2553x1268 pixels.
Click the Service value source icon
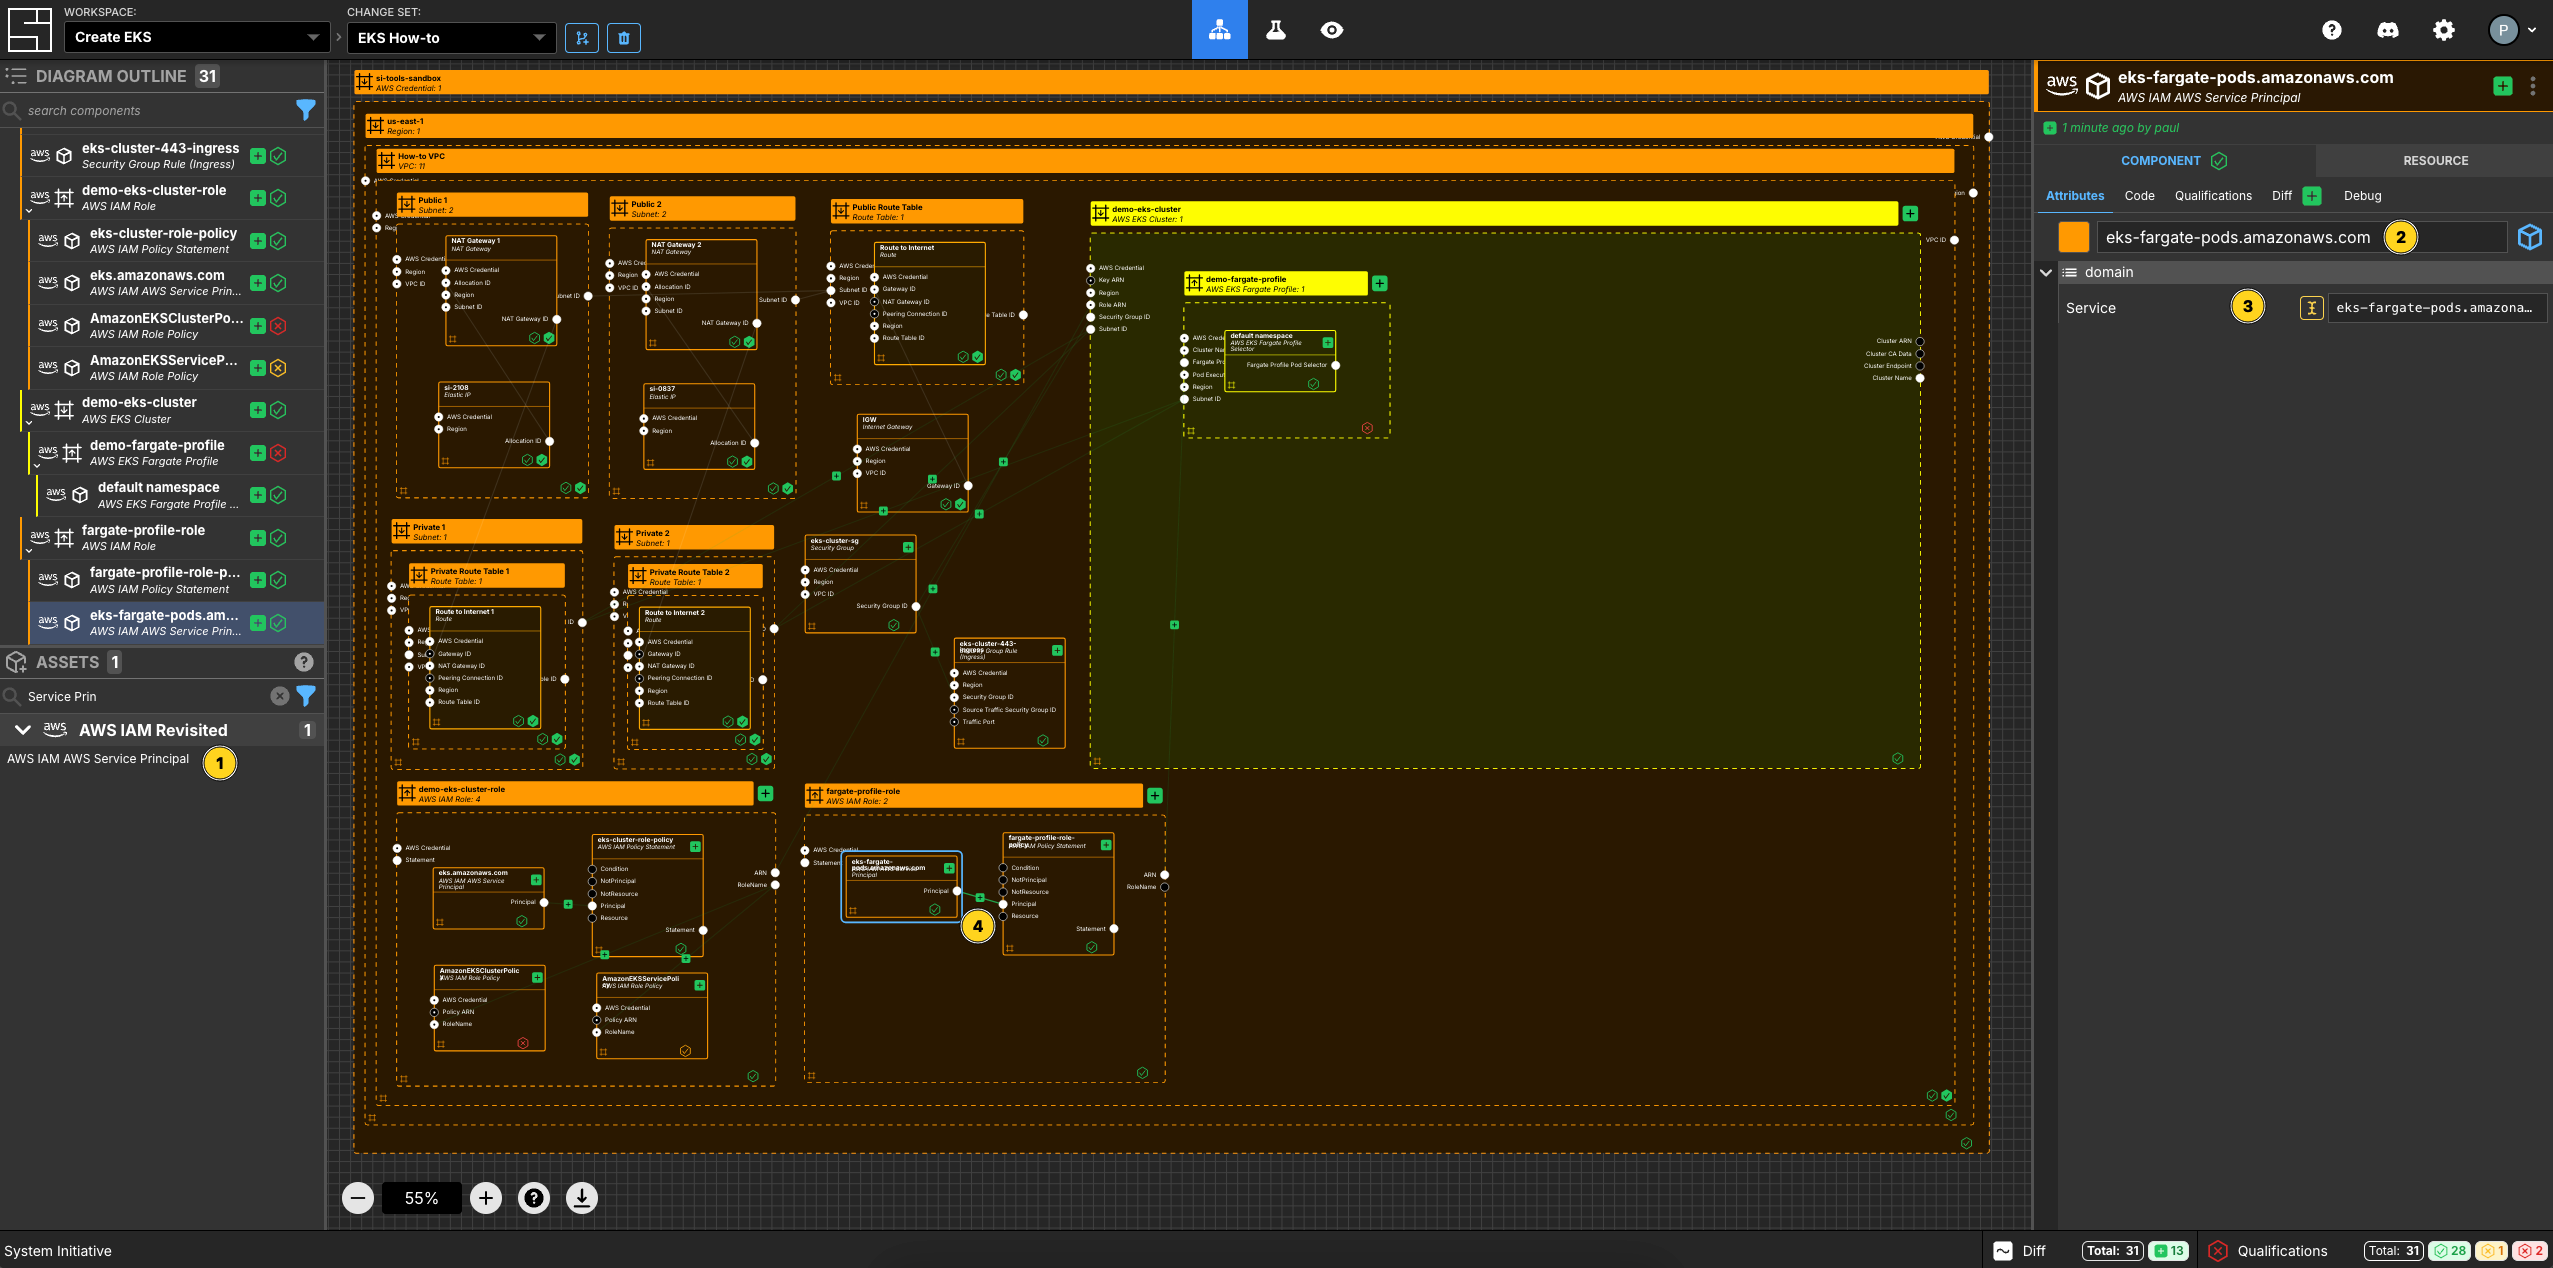2311,308
